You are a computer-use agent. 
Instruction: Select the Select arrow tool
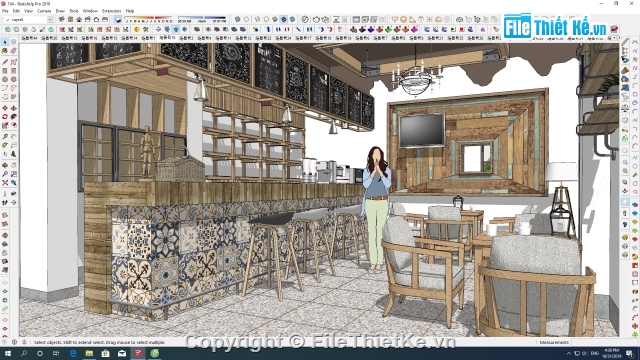[5, 42]
